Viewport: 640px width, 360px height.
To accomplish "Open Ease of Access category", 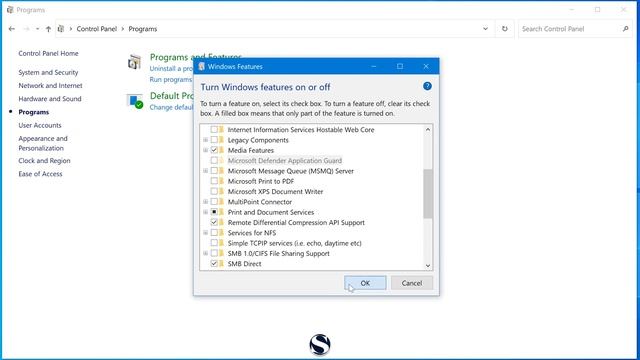I will click(40, 174).
